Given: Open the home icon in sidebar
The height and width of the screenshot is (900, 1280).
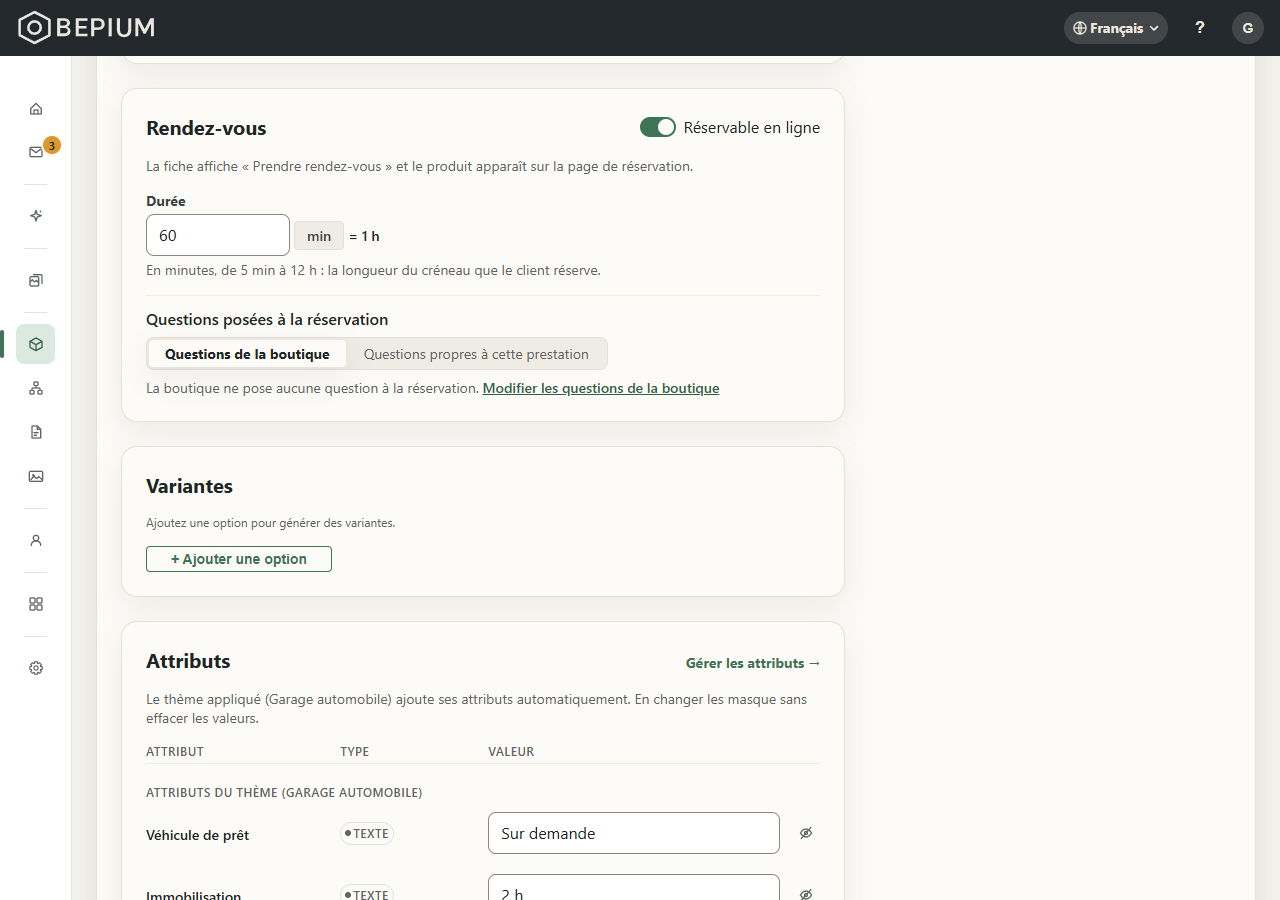Looking at the screenshot, I should pos(36,109).
